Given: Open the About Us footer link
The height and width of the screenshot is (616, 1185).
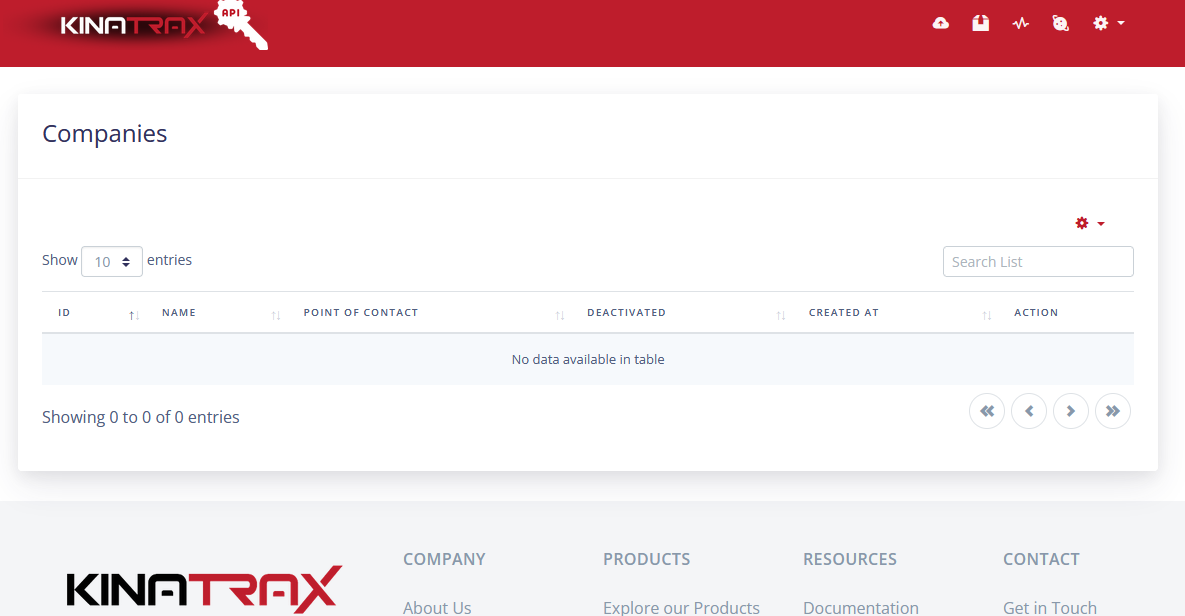Looking at the screenshot, I should click(x=437, y=607).
